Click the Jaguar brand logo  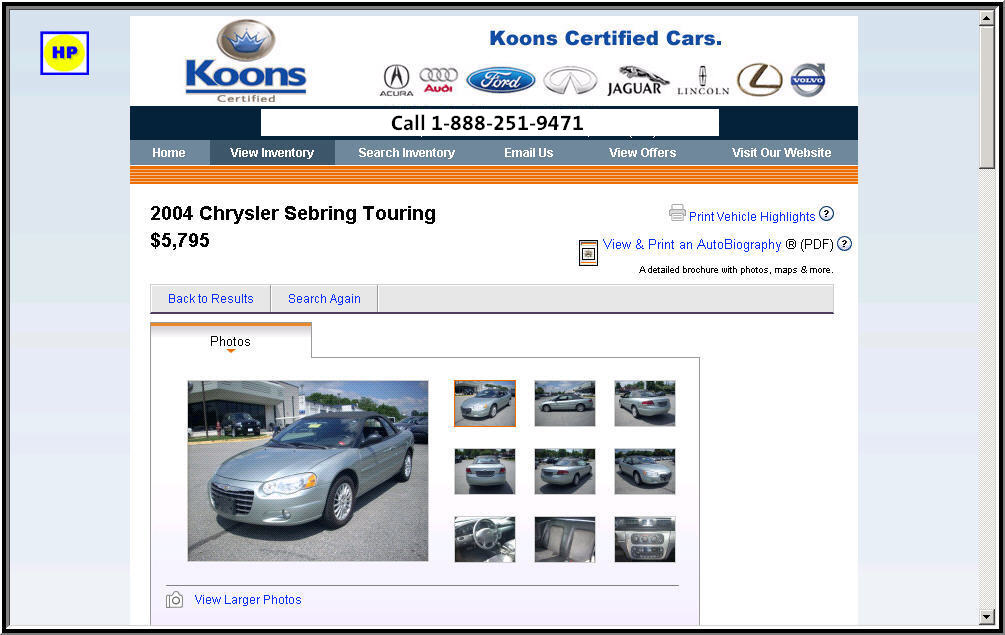[638, 81]
